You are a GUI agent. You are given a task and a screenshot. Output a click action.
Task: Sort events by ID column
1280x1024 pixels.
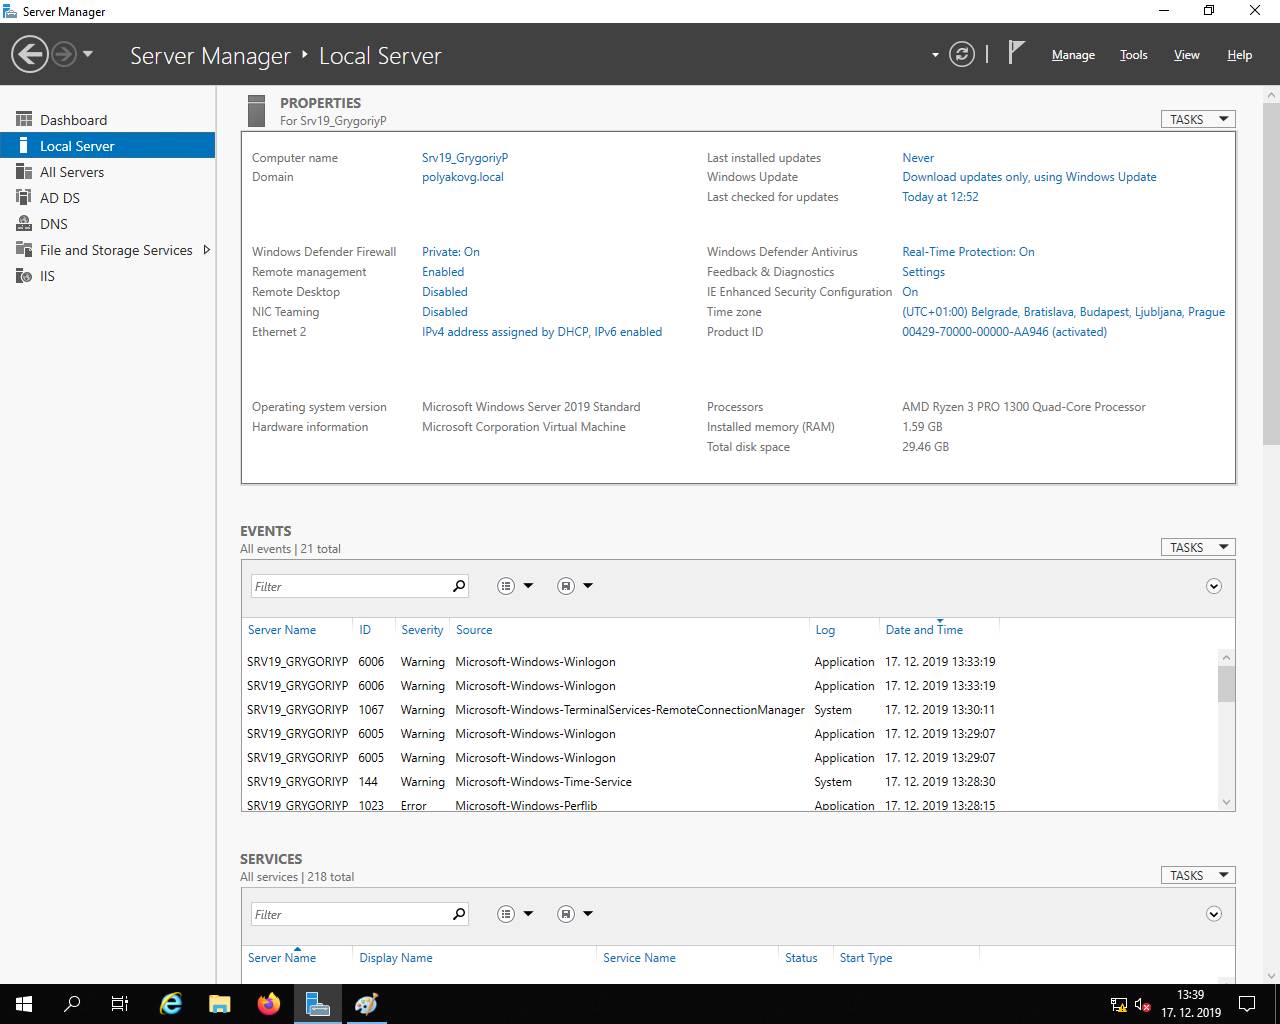click(365, 630)
